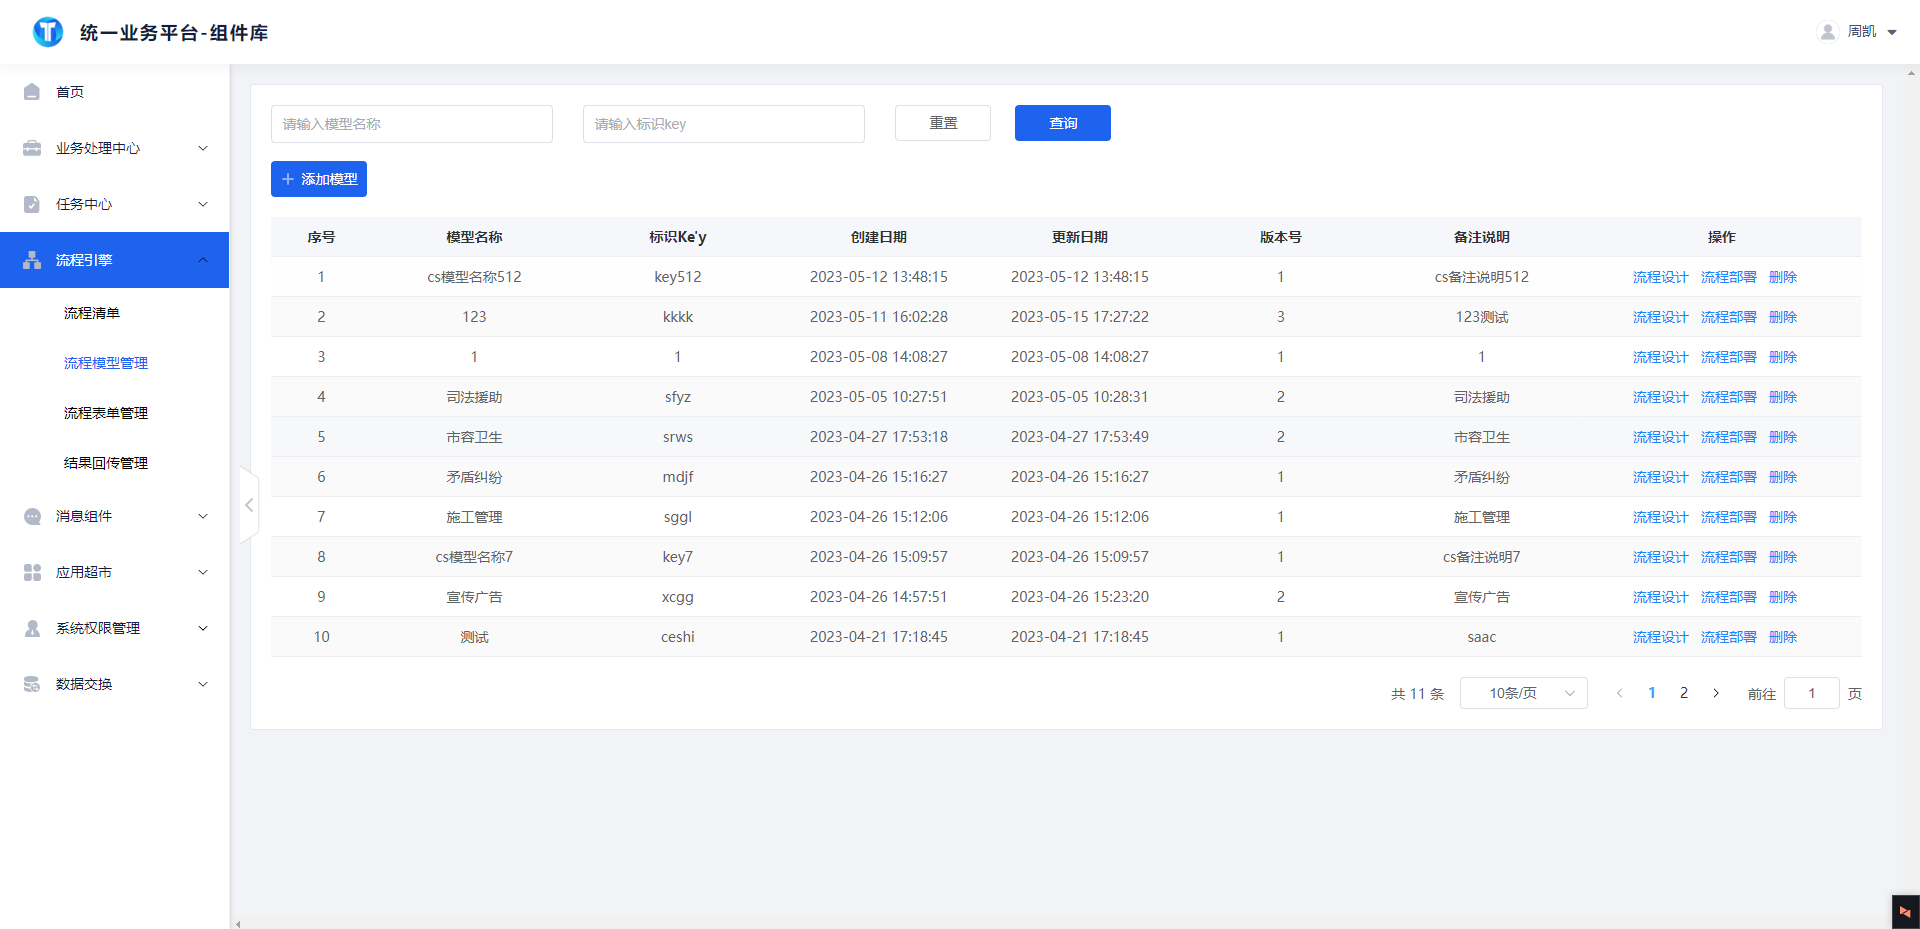Click the 查询 search button
The height and width of the screenshot is (929, 1920).
tap(1063, 123)
